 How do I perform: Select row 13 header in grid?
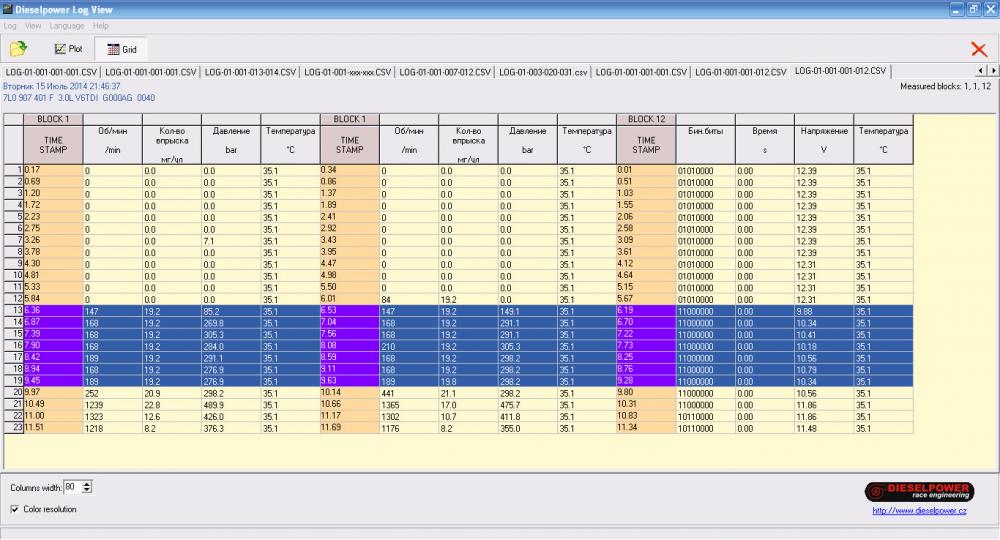tap(13, 310)
